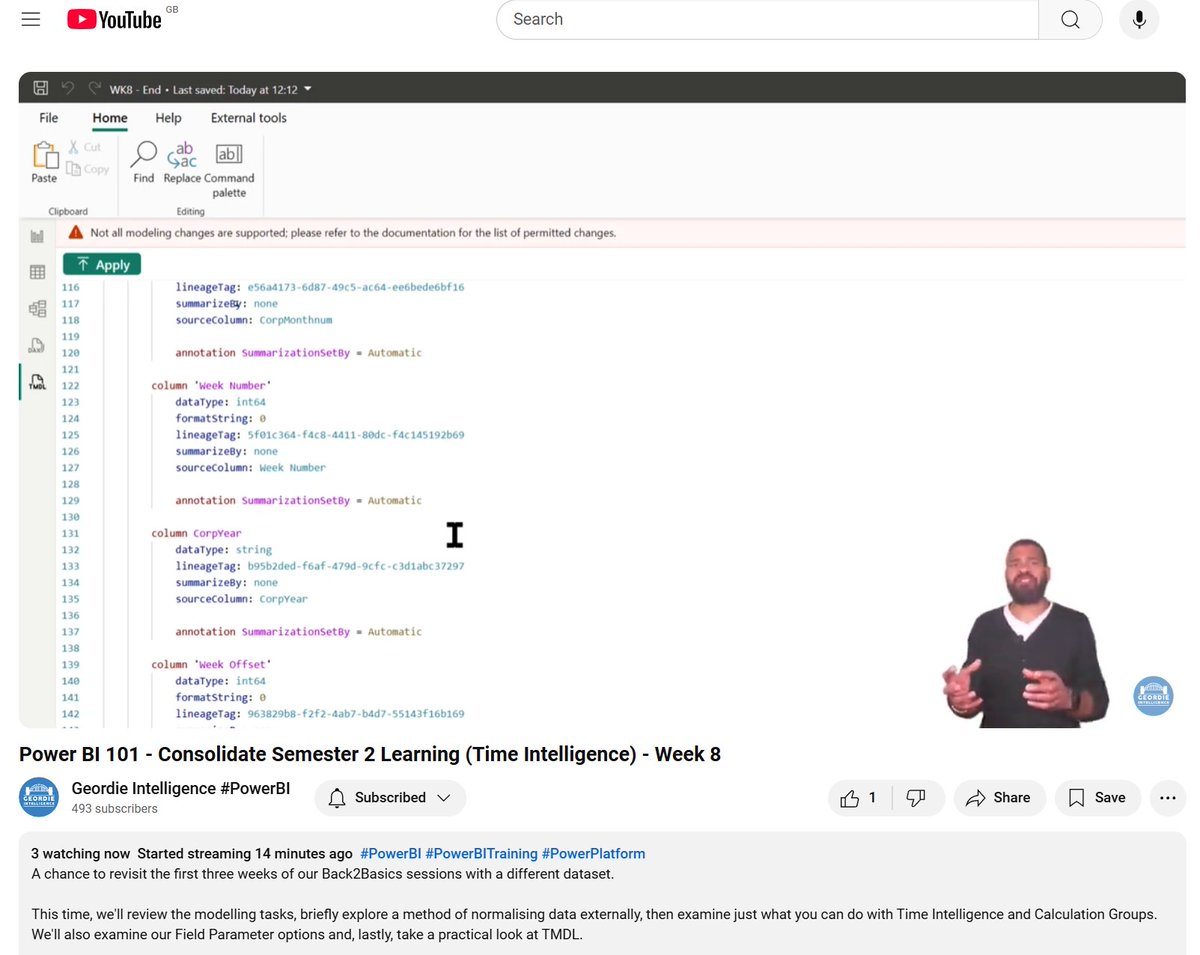Image resolution: width=1200 pixels, height=955 pixels.
Task: Select the Table view sidebar icon
Action: click(x=36, y=272)
